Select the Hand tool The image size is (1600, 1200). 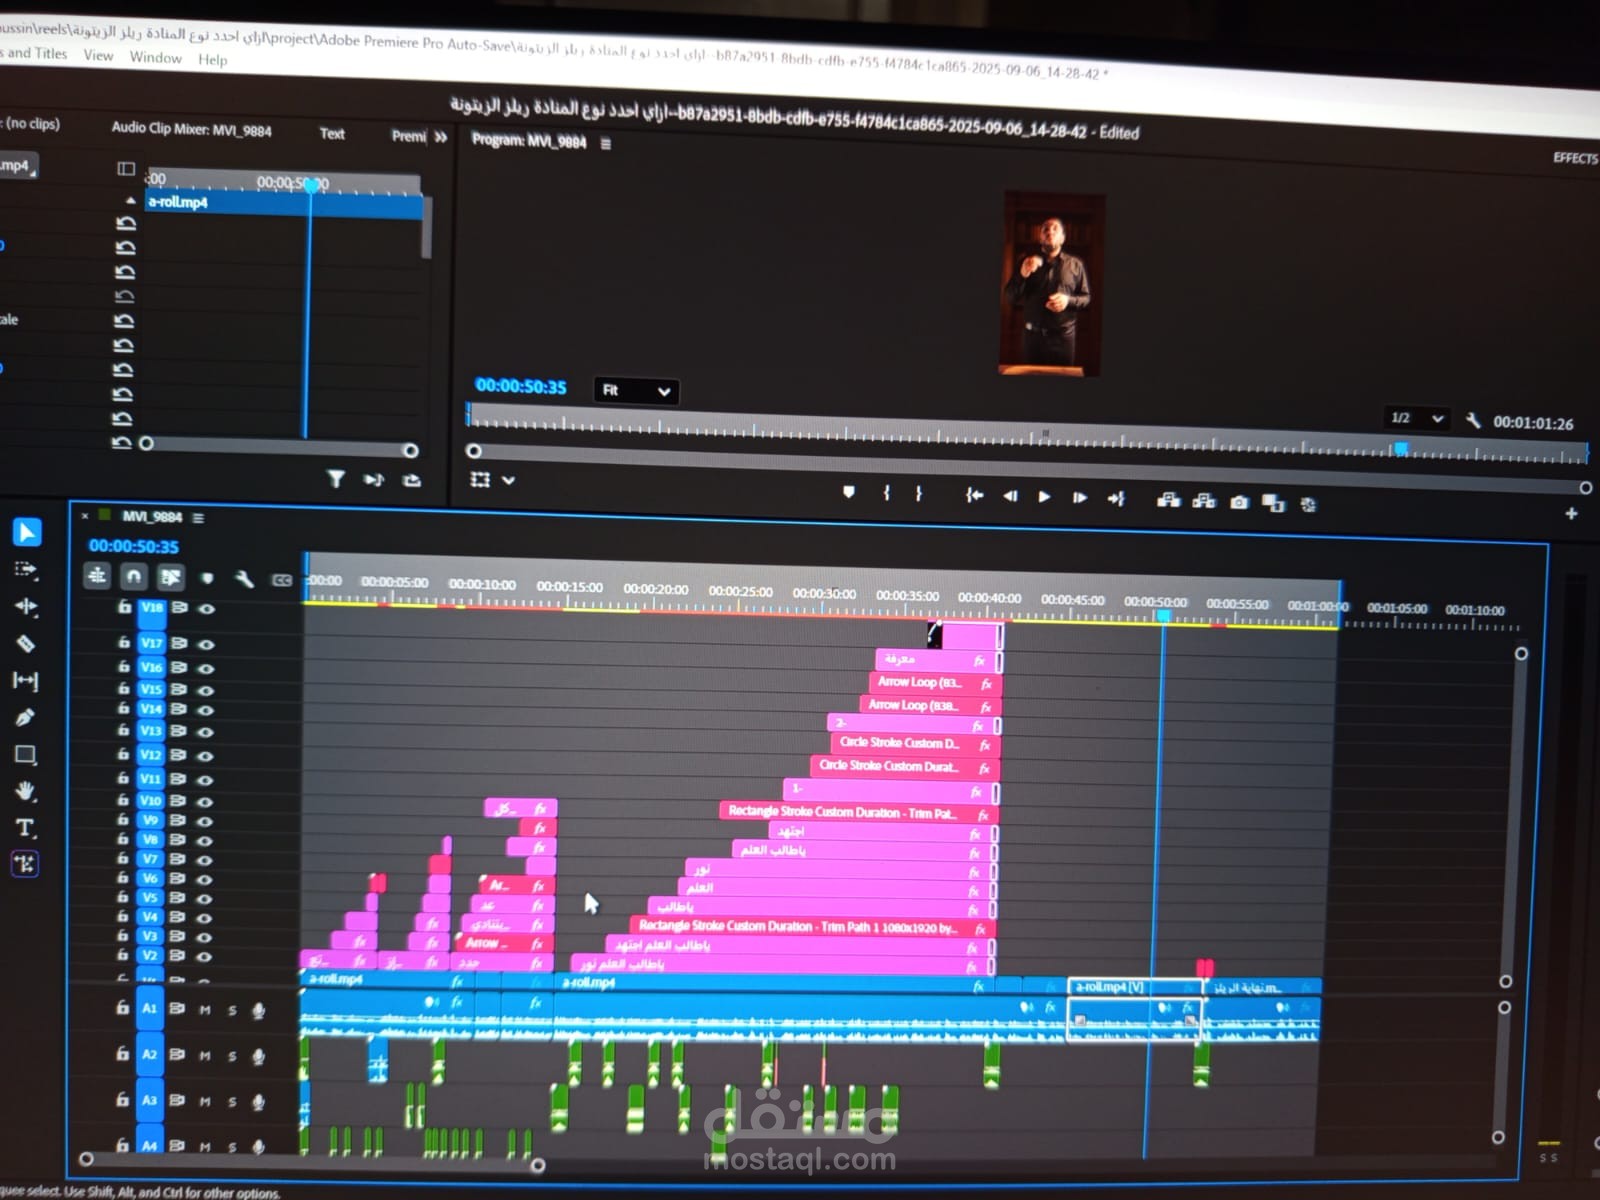(25, 791)
